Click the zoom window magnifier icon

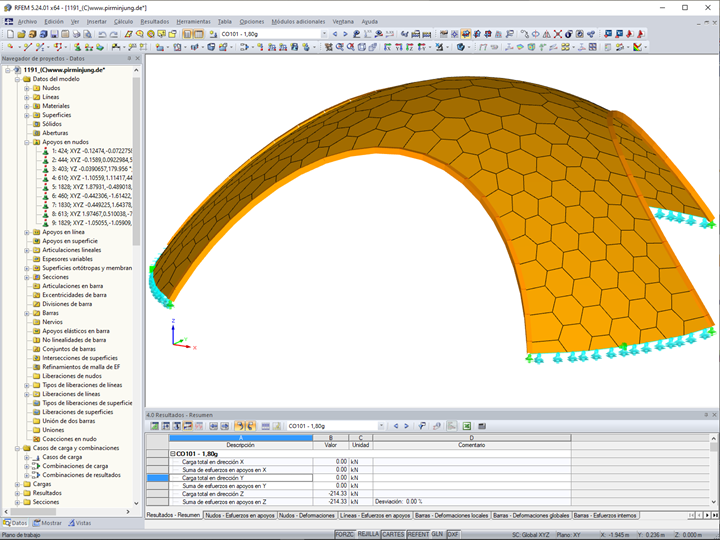pos(340,47)
